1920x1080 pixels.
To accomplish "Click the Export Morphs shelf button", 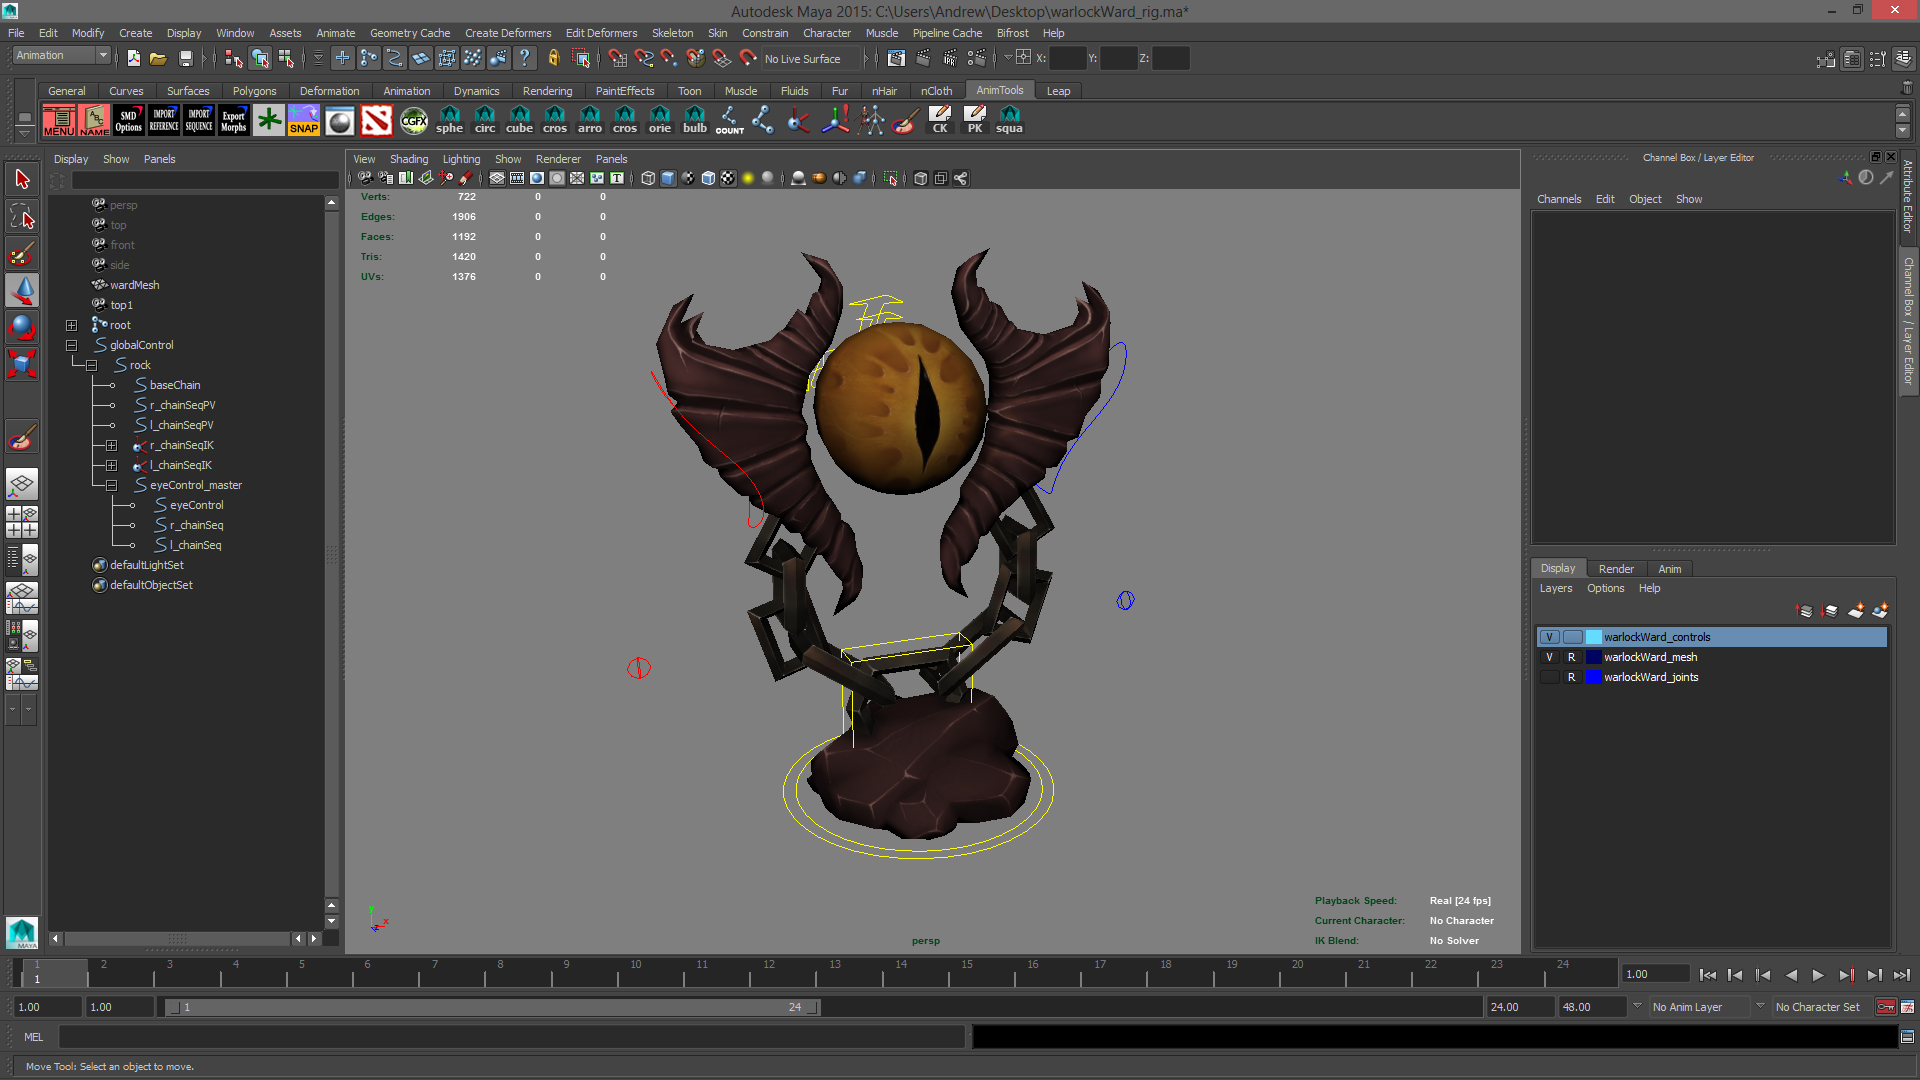I will [x=233, y=121].
